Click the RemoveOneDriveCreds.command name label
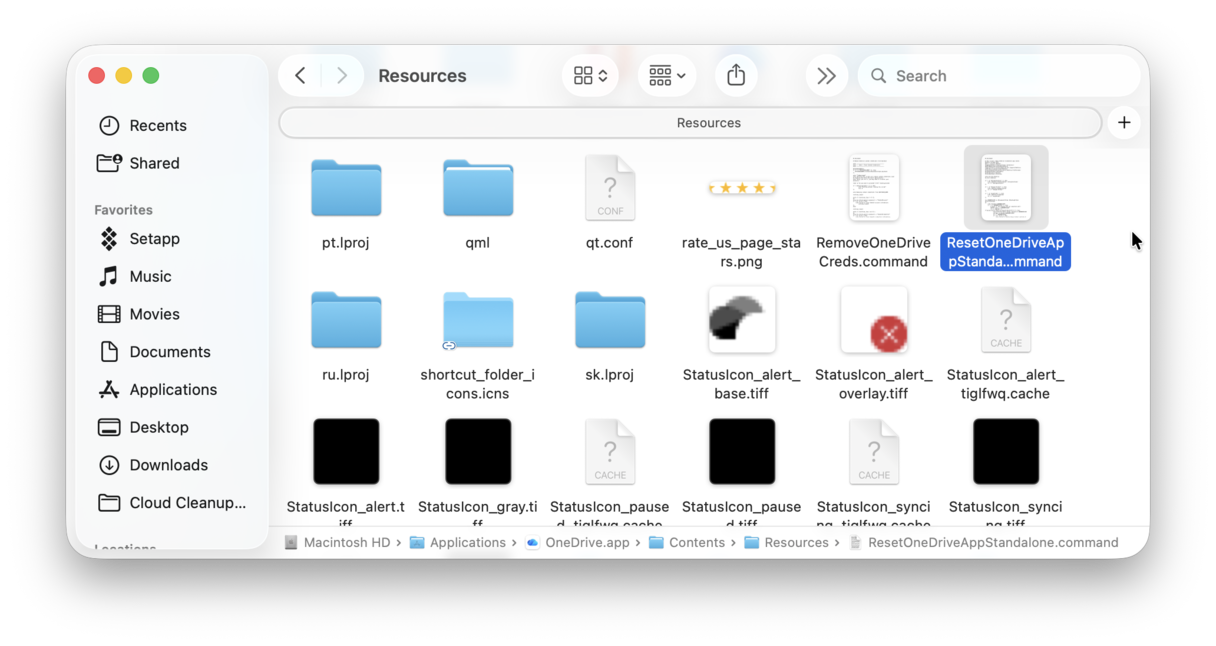 pos(874,252)
